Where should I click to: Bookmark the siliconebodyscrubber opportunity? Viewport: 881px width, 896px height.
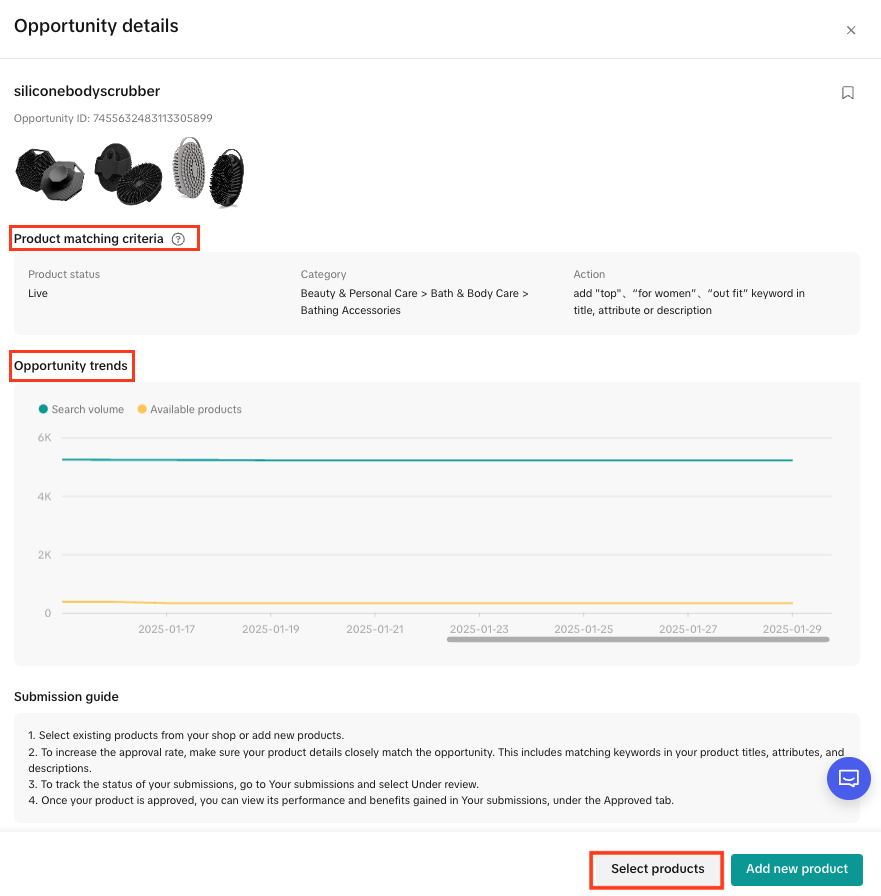coord(848,92)
